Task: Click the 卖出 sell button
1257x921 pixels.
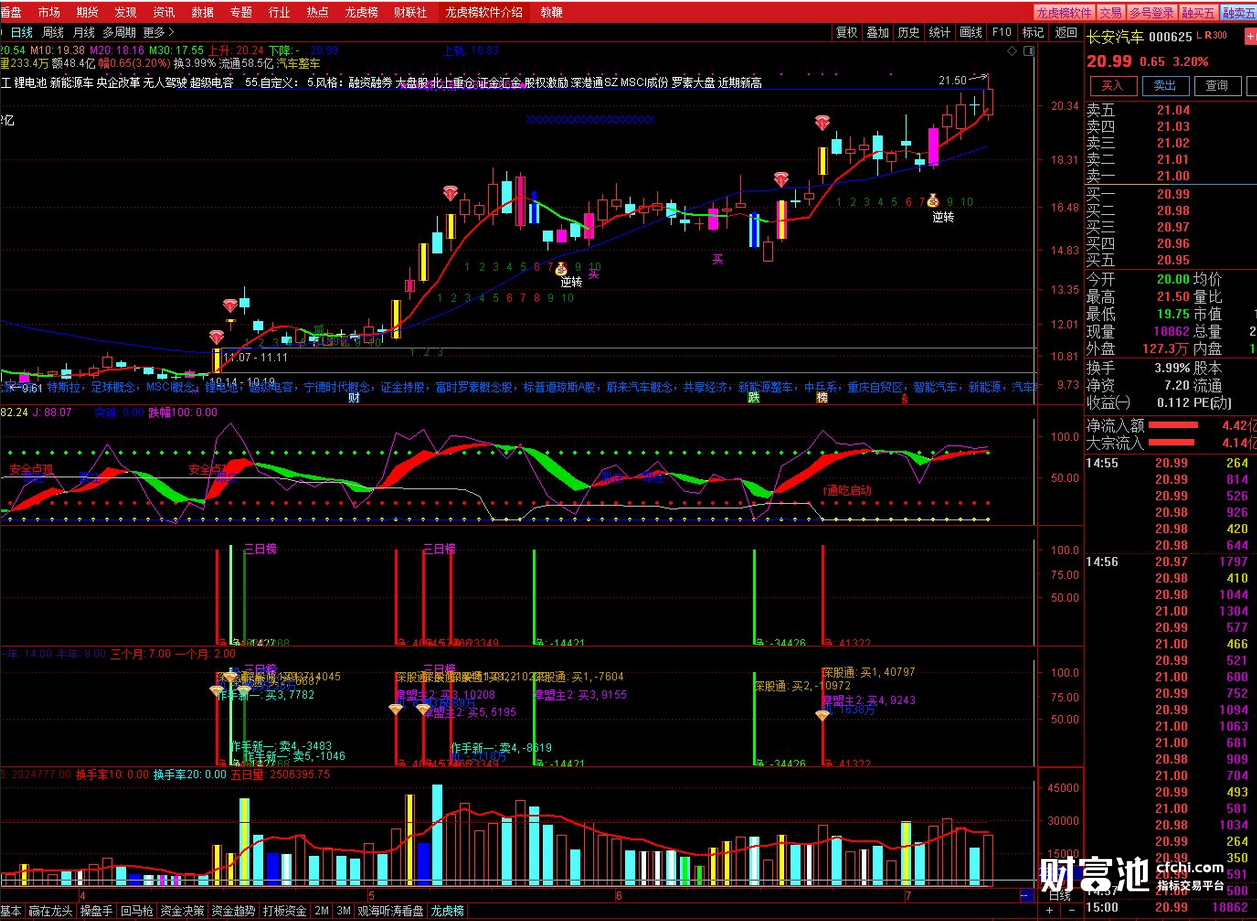Action: tap(1164, 86)
